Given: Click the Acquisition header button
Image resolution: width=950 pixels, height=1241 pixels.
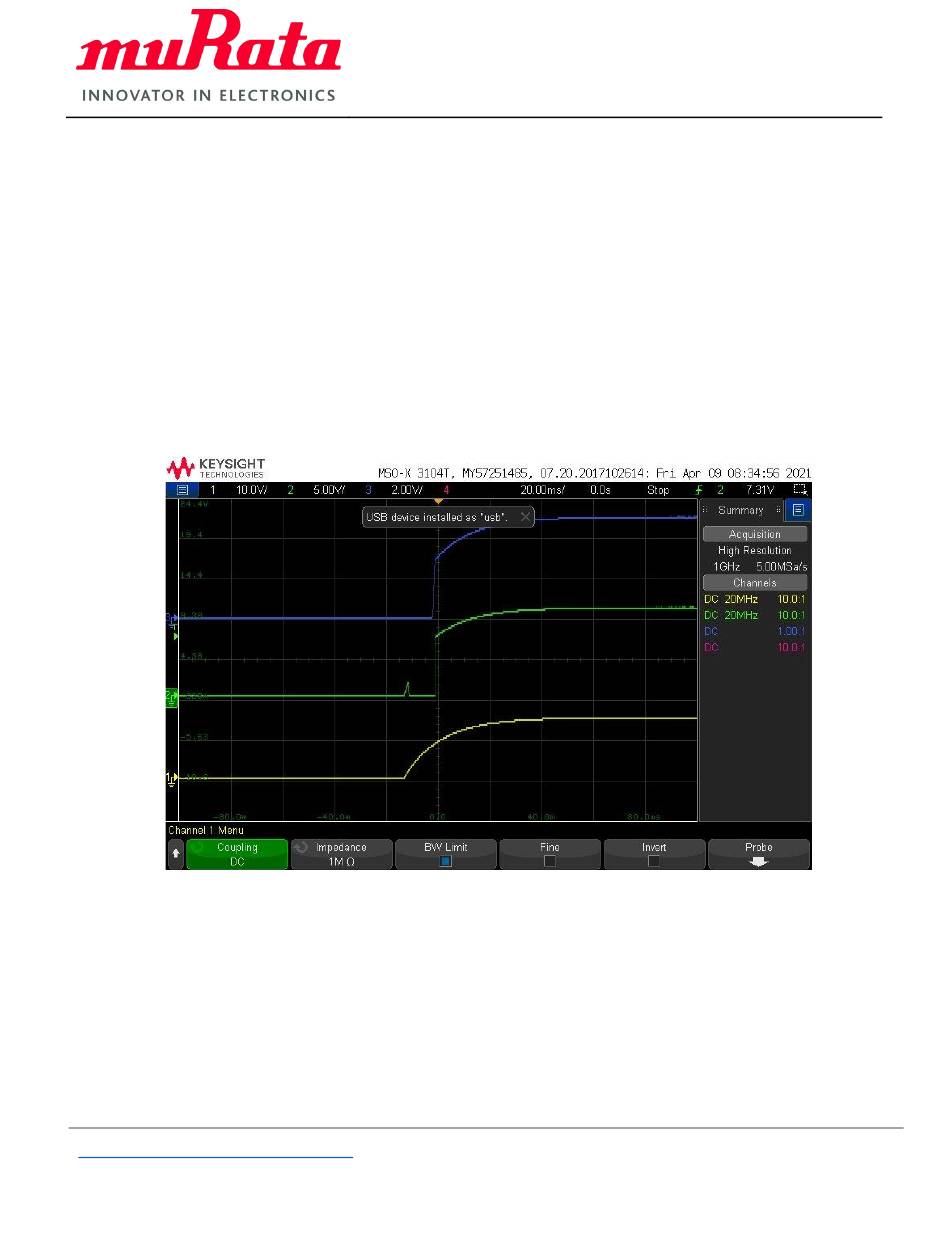Looking at the screenshot, I should click(754, 534).
